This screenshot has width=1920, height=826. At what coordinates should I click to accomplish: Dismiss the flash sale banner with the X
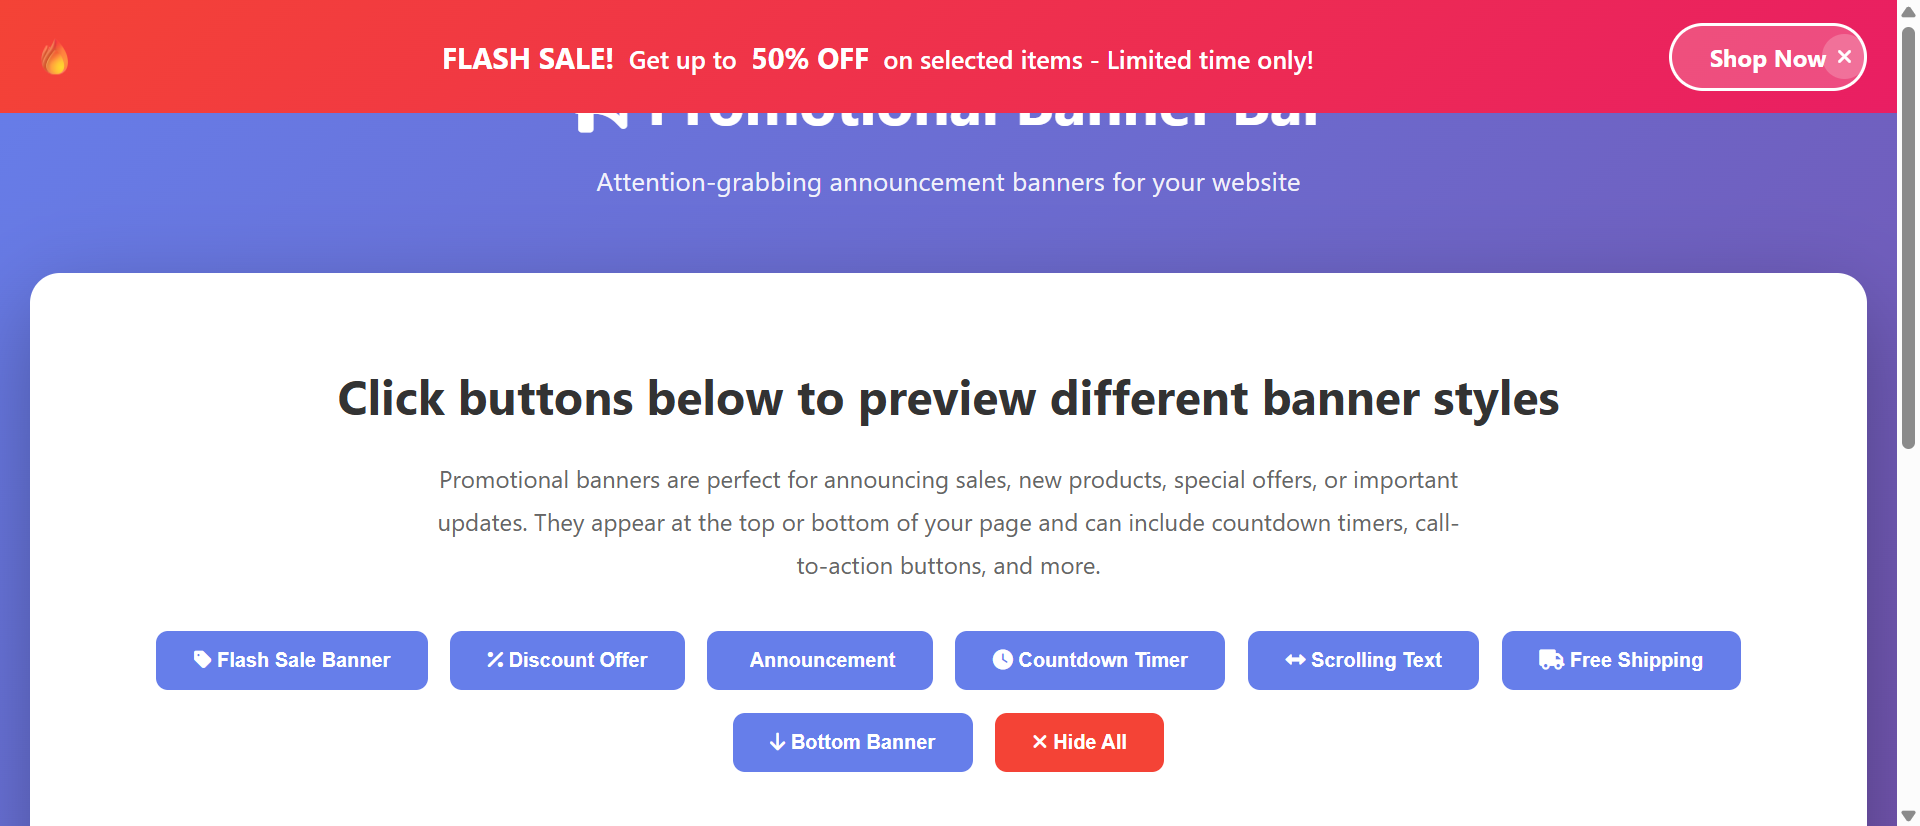coord(1845,56)
